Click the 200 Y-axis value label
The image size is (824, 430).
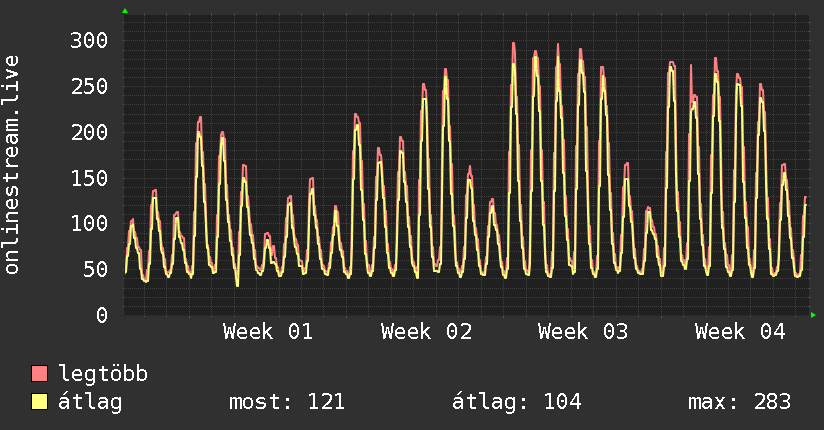[88, 132]
